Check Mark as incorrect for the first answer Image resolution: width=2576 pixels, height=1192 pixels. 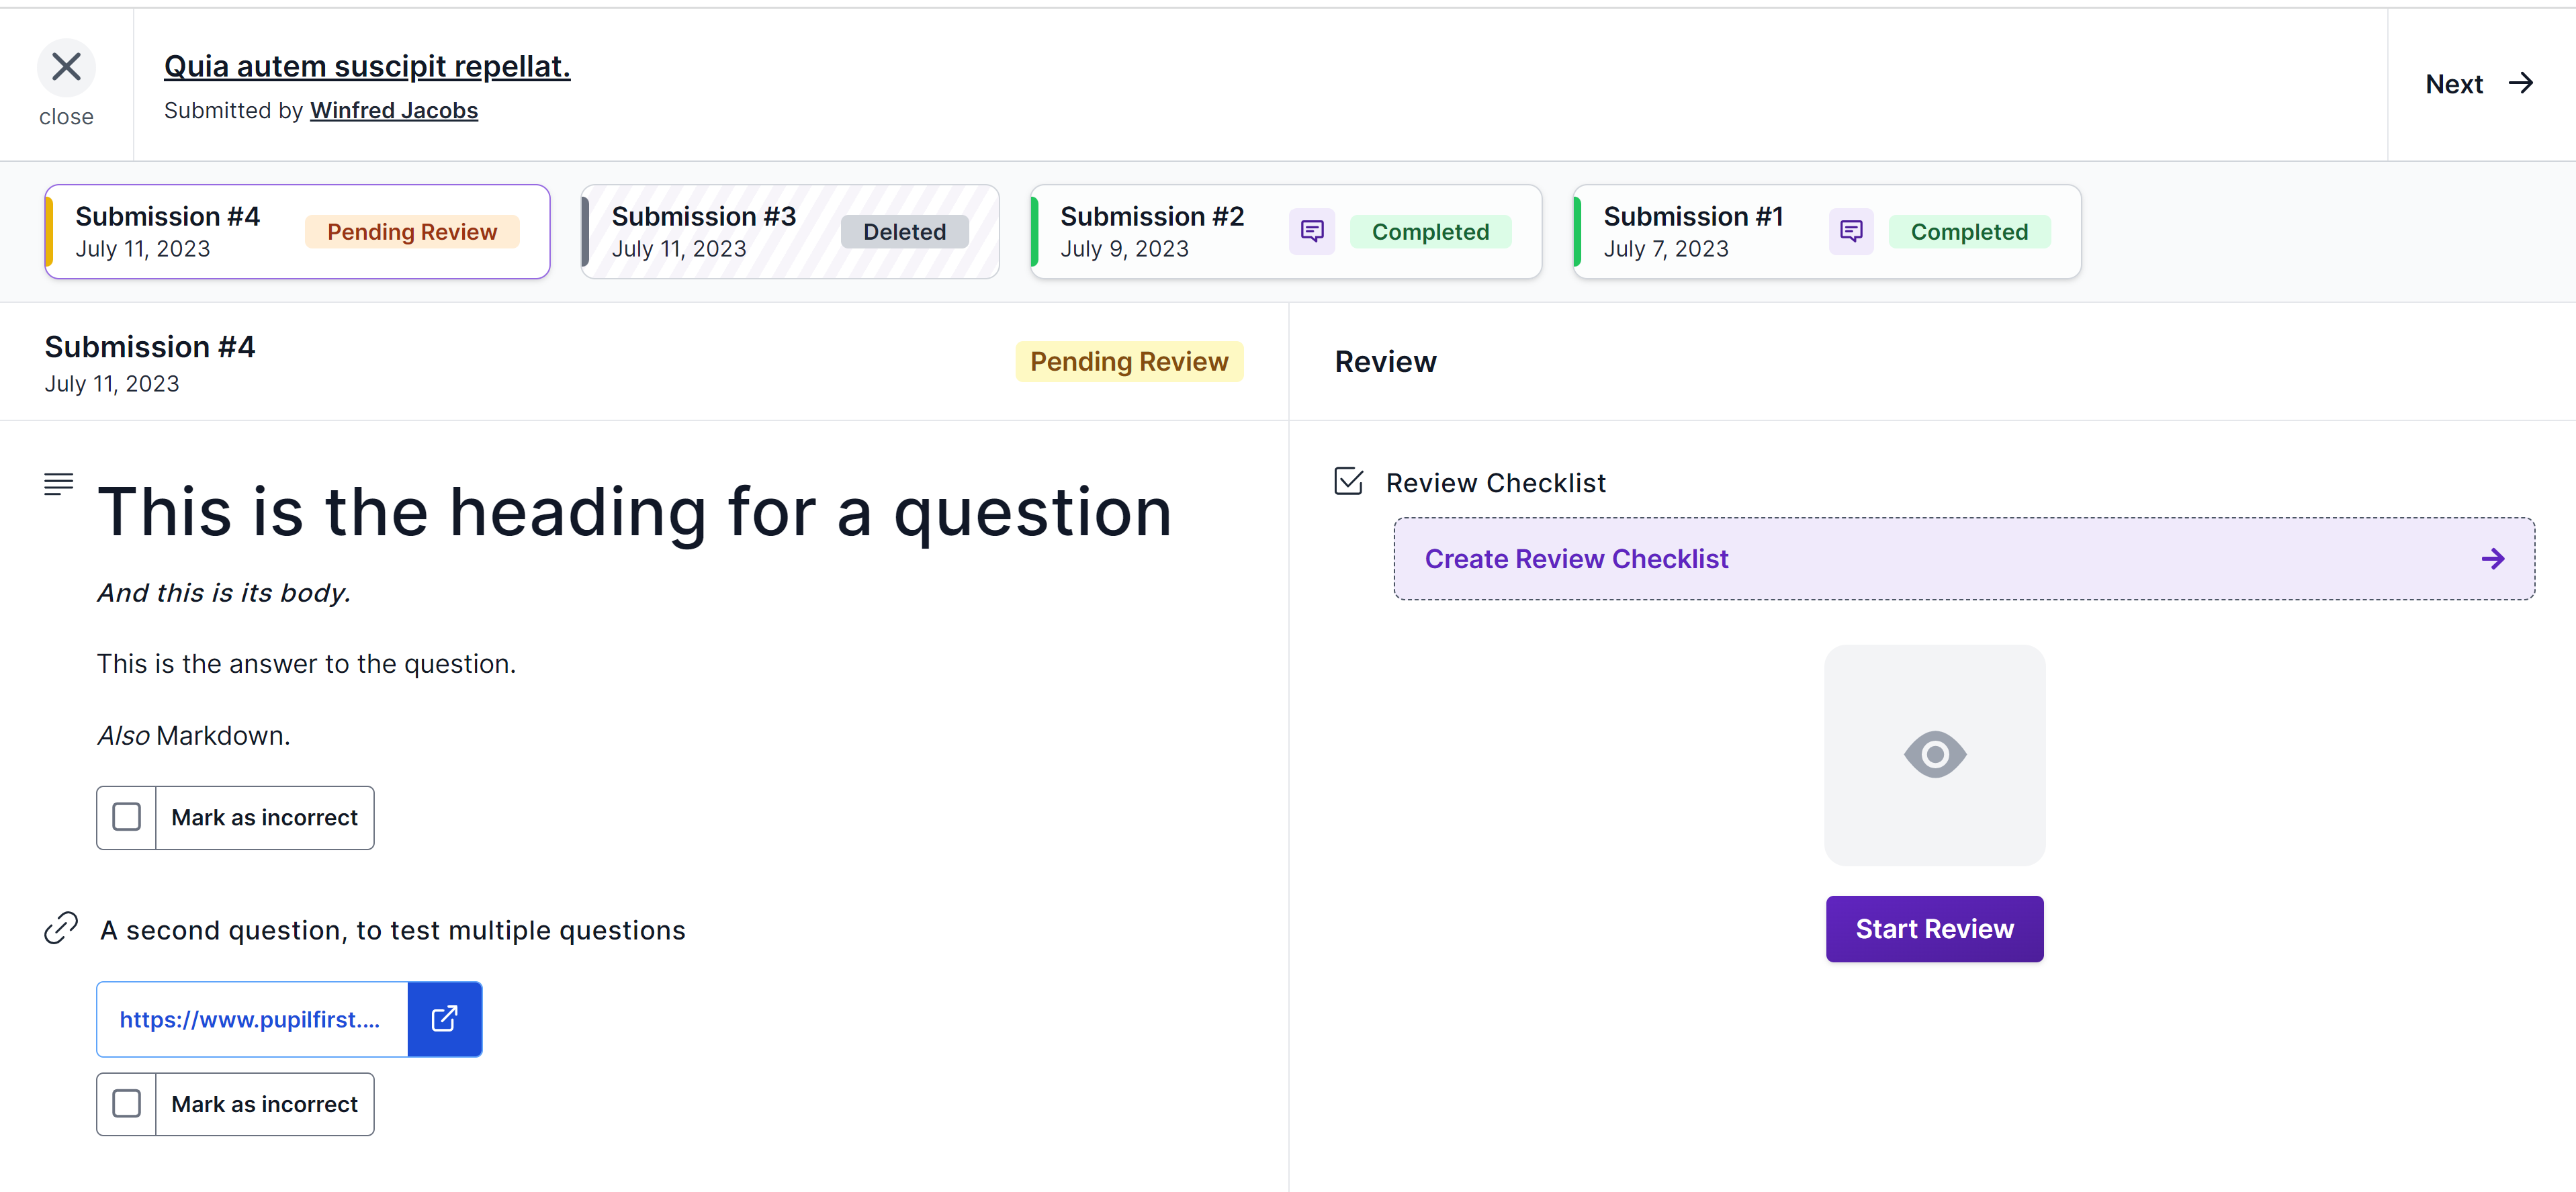click(x=126, y=817)
